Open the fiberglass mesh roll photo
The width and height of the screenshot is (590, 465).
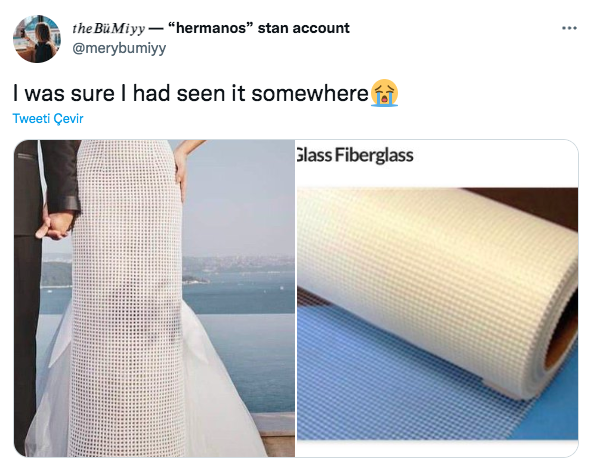(x=437, y=298)
